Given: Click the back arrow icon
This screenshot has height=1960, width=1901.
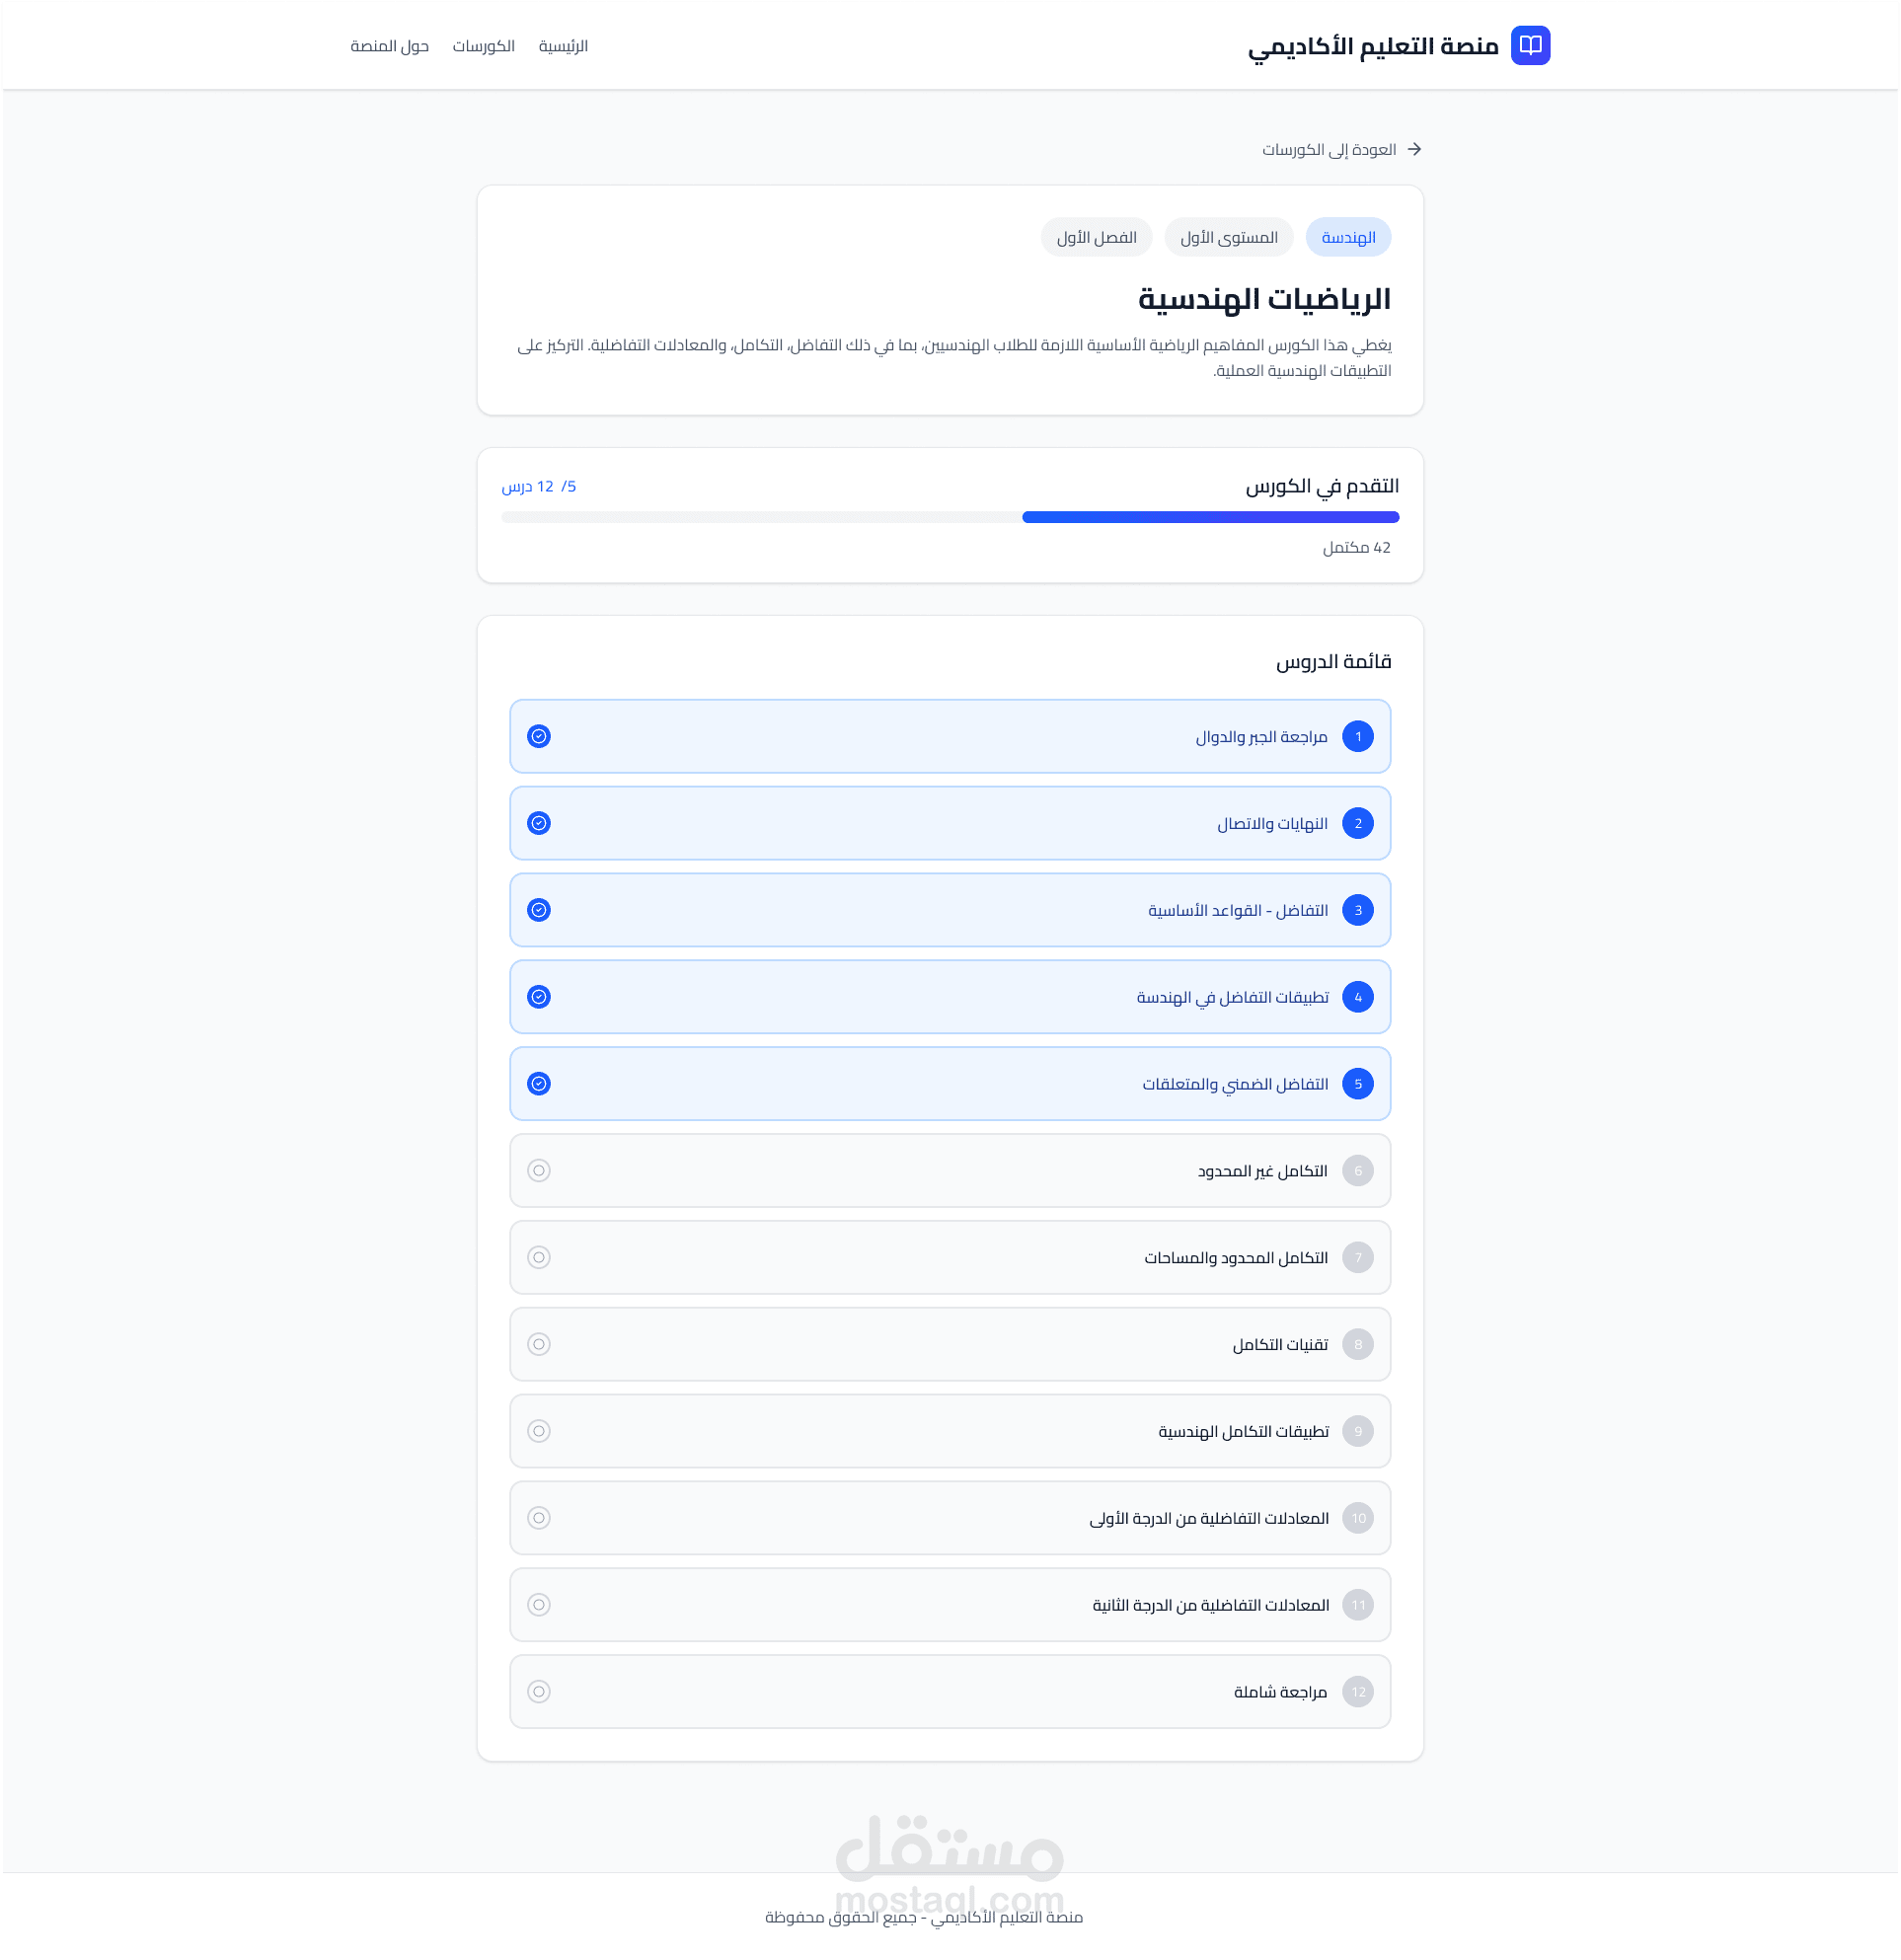Looking at the screenshot, I should [x=1414, y=149].
